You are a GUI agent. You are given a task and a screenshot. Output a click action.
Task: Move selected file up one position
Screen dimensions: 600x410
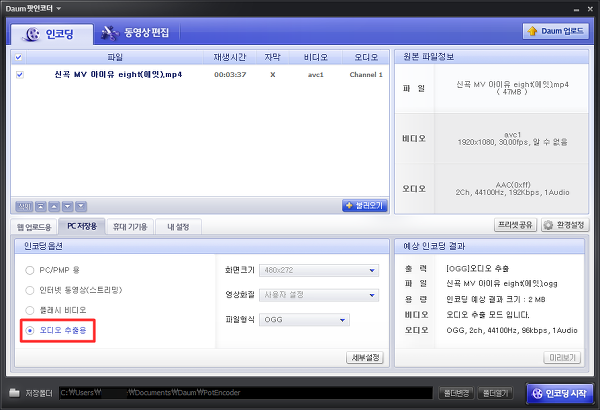click(x=54, y=206)
